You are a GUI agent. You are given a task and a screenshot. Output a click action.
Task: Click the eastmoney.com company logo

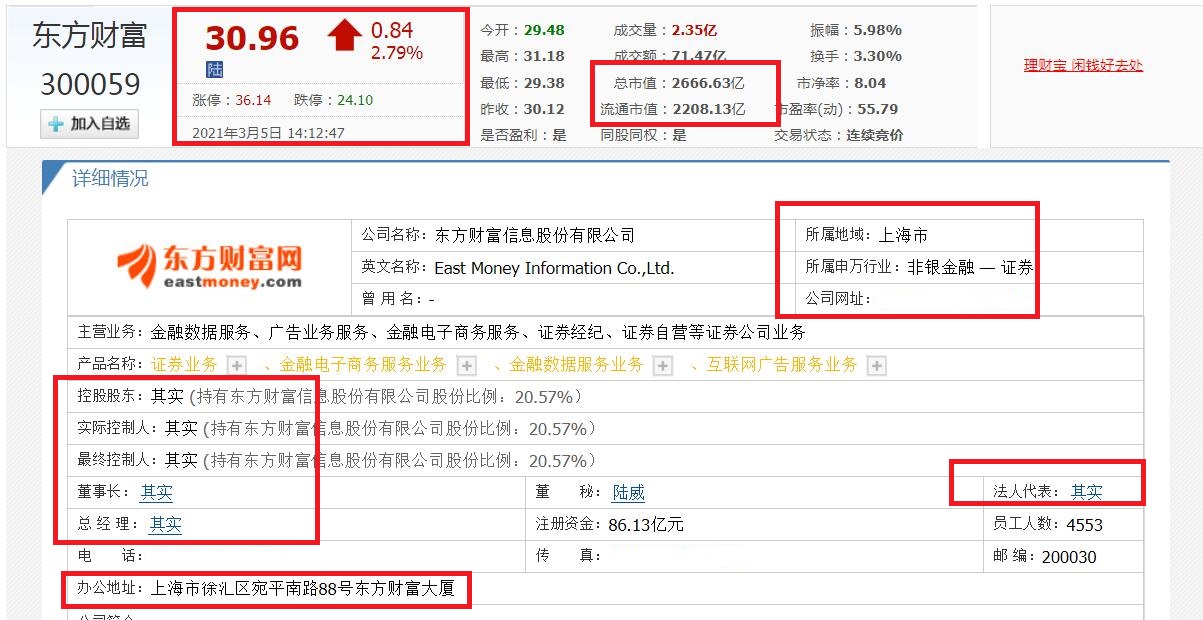point(210,267)
